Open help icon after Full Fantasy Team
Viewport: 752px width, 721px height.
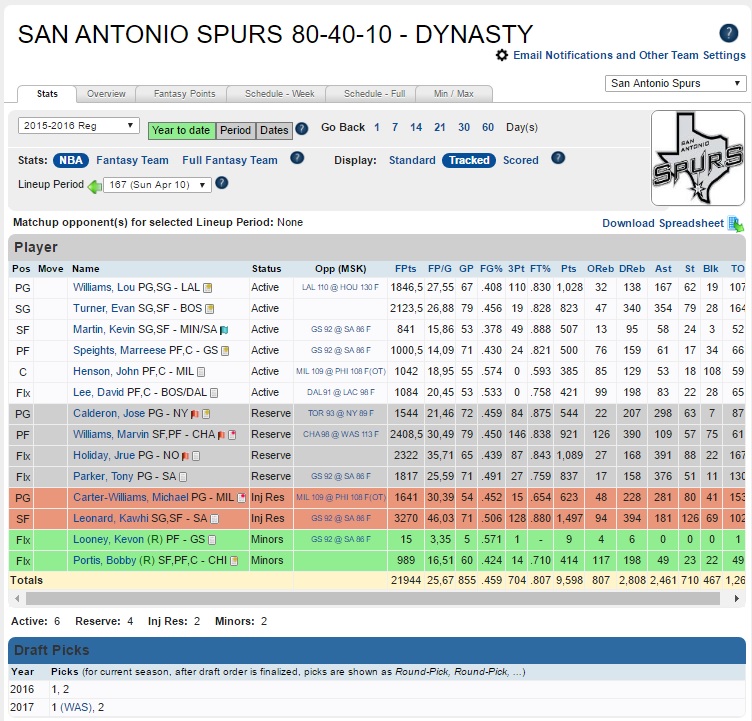297,158
